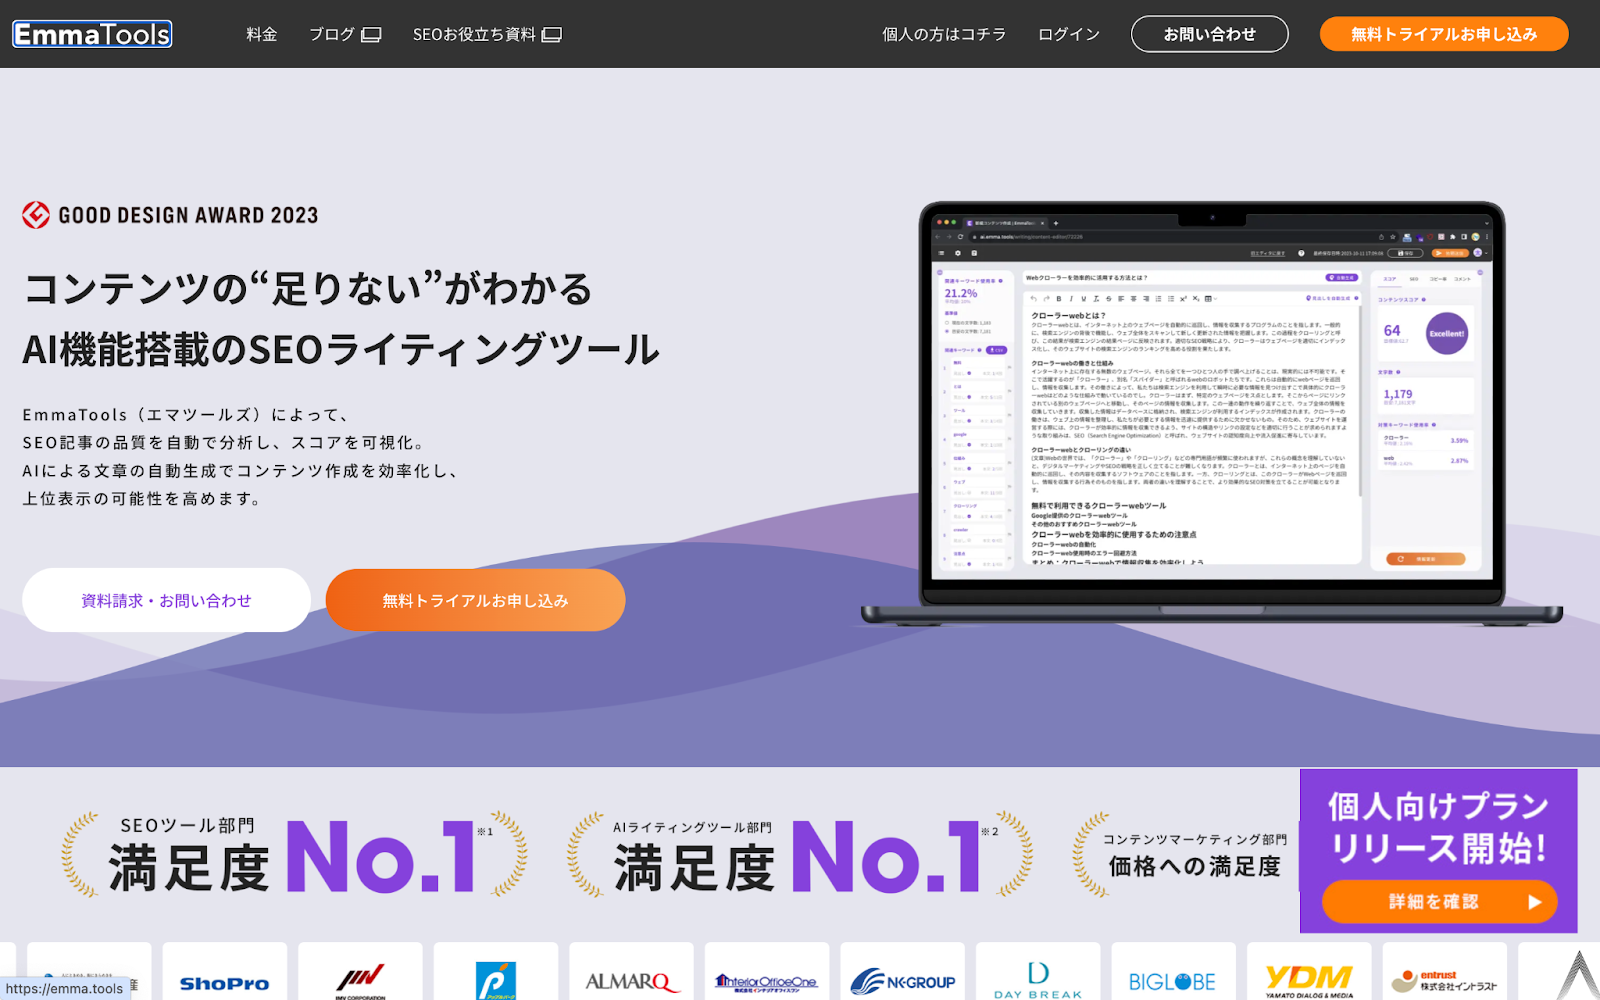
Task: Click header 無料トライアルお申し込み button
Action: (1444, 34)
